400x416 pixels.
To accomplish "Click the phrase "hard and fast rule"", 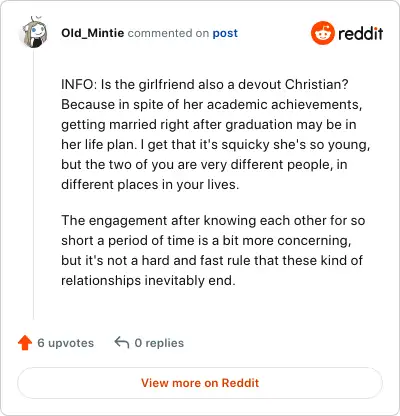I will (x=196, y=260).
